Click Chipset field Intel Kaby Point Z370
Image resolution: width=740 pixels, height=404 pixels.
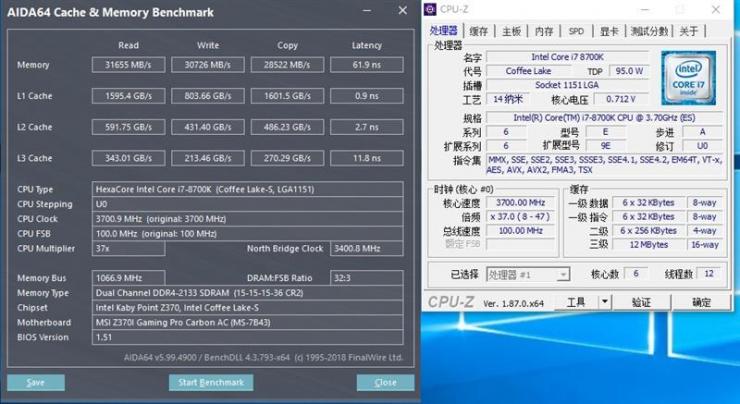[x=248, y=308]
